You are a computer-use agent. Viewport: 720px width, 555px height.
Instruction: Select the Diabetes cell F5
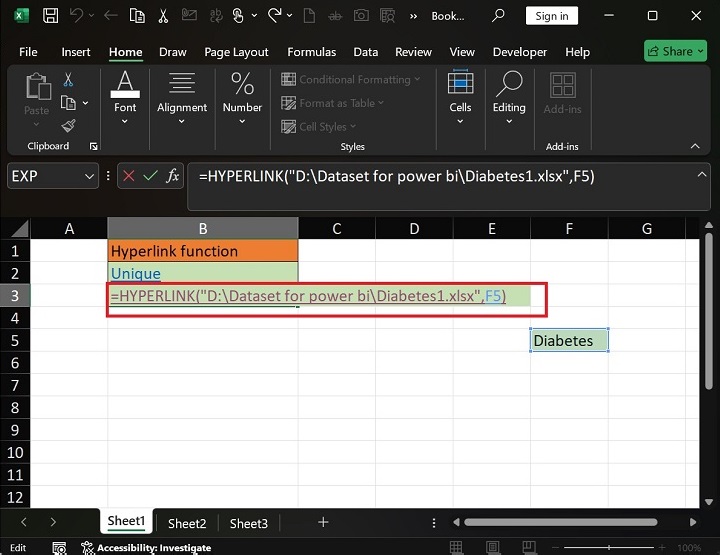pyautogui.click(x=569, y=341)
